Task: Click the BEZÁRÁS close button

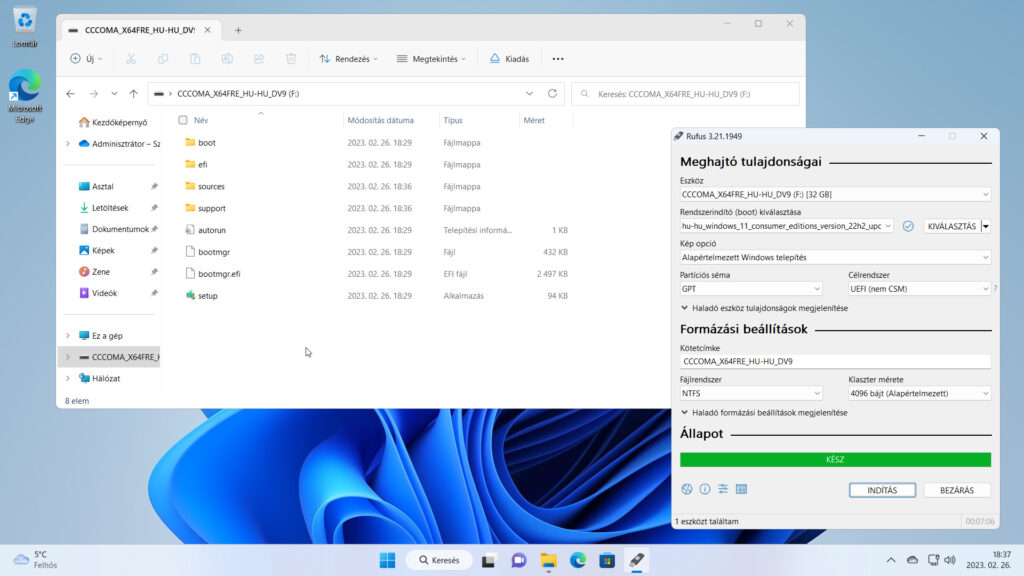Action: pyautogui.click(x=957, y=490)
